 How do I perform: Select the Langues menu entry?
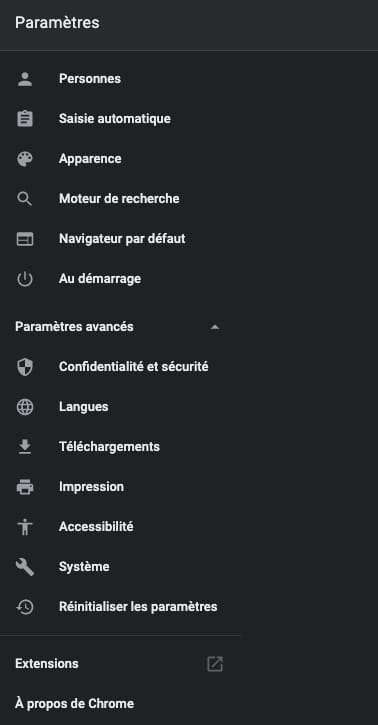point(120,407)
